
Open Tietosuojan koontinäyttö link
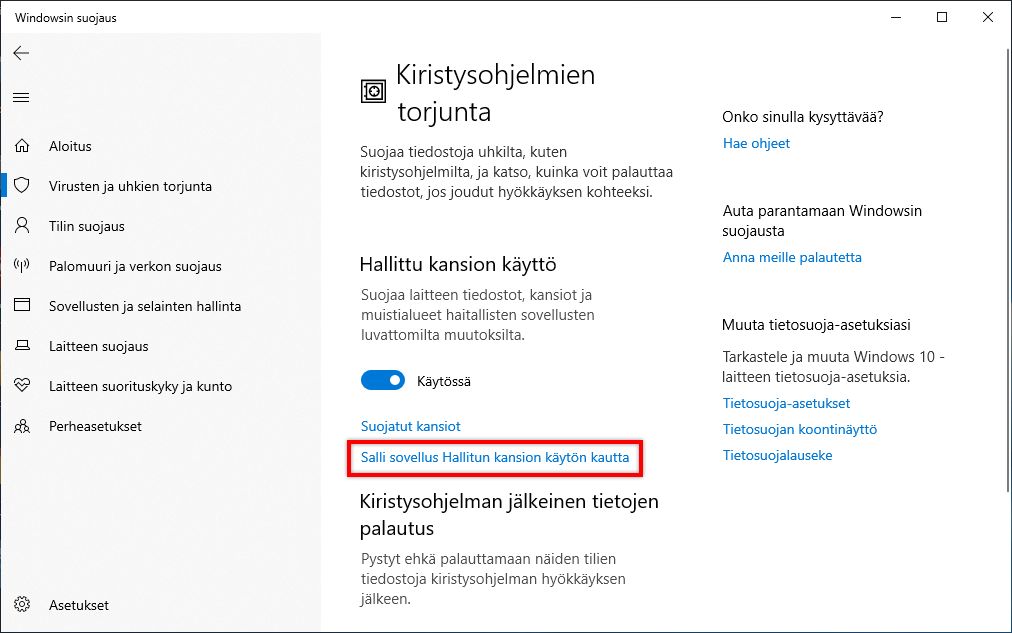800,429
